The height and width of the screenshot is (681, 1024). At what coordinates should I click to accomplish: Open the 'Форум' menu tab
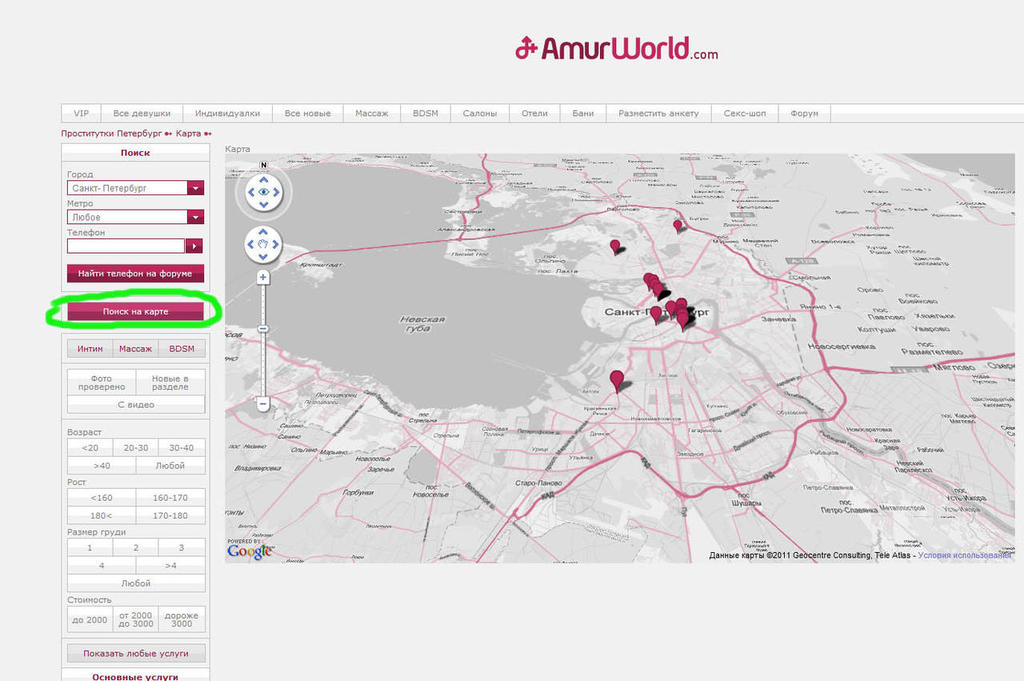coord(804,113)
